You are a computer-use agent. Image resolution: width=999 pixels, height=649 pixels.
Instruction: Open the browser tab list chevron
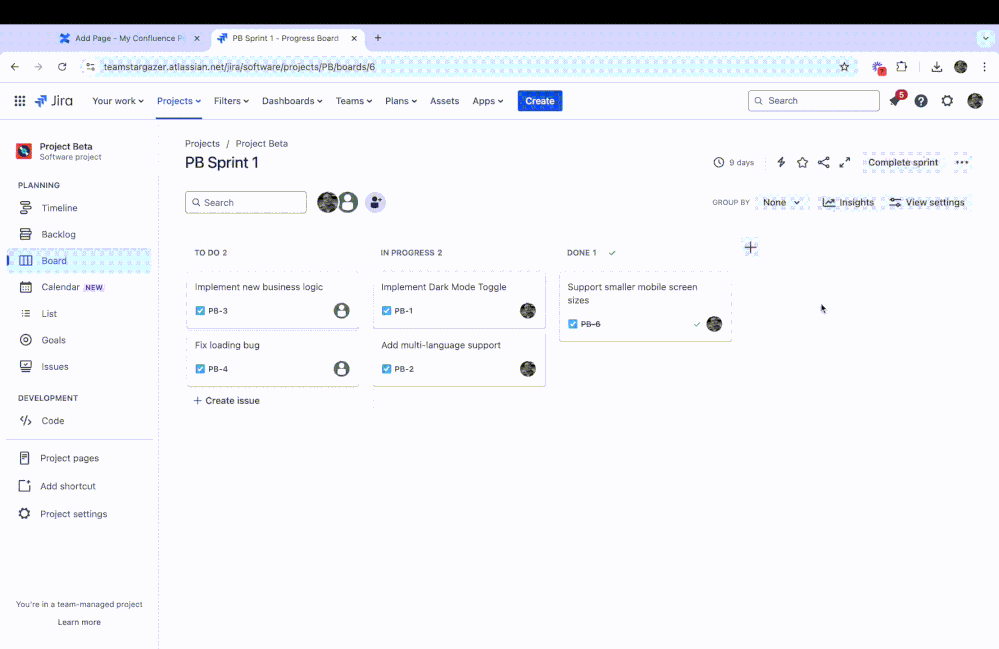click(985, 38)
